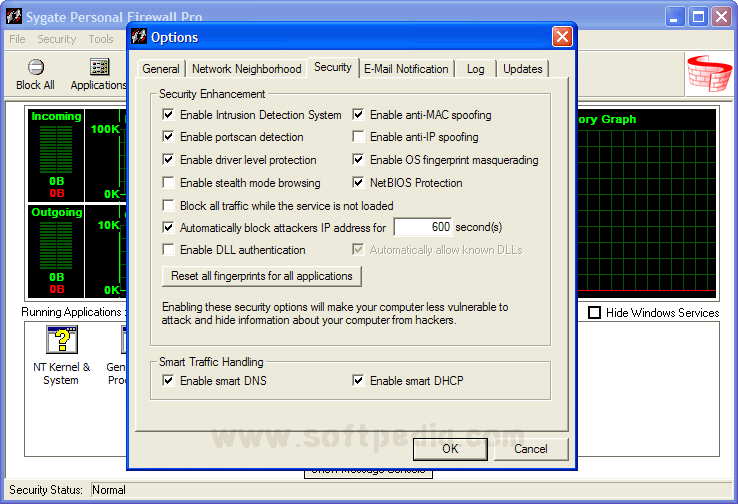This screenshot has height=504, width=738.
Task: Click the Sygate Personal Firewall Pro title icon
Action: pyautogui.click(x=14, y=16)
